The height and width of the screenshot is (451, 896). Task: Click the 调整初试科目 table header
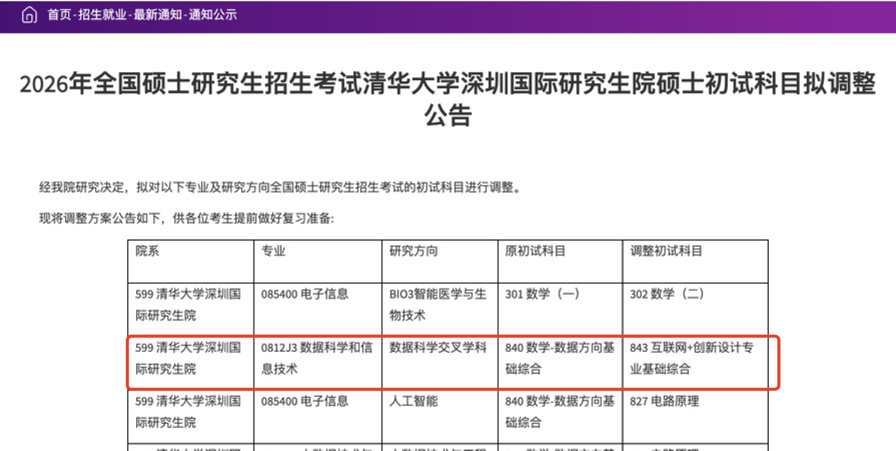pyautogui.click(x=695, y=261)
